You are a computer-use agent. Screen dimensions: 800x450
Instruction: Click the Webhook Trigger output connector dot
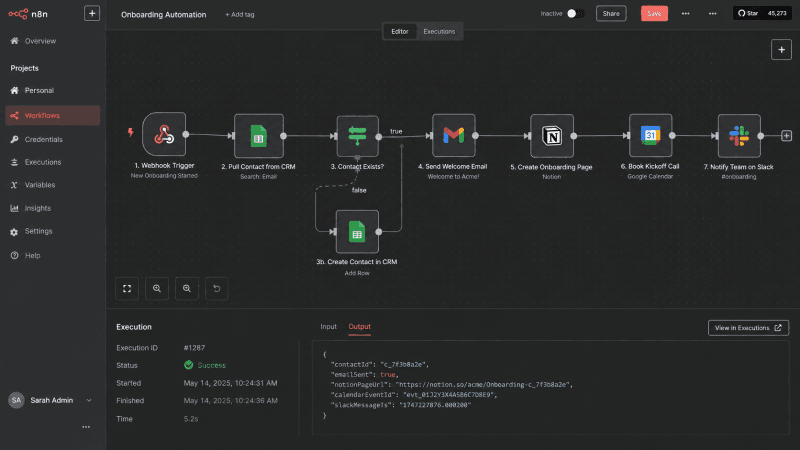186,134
